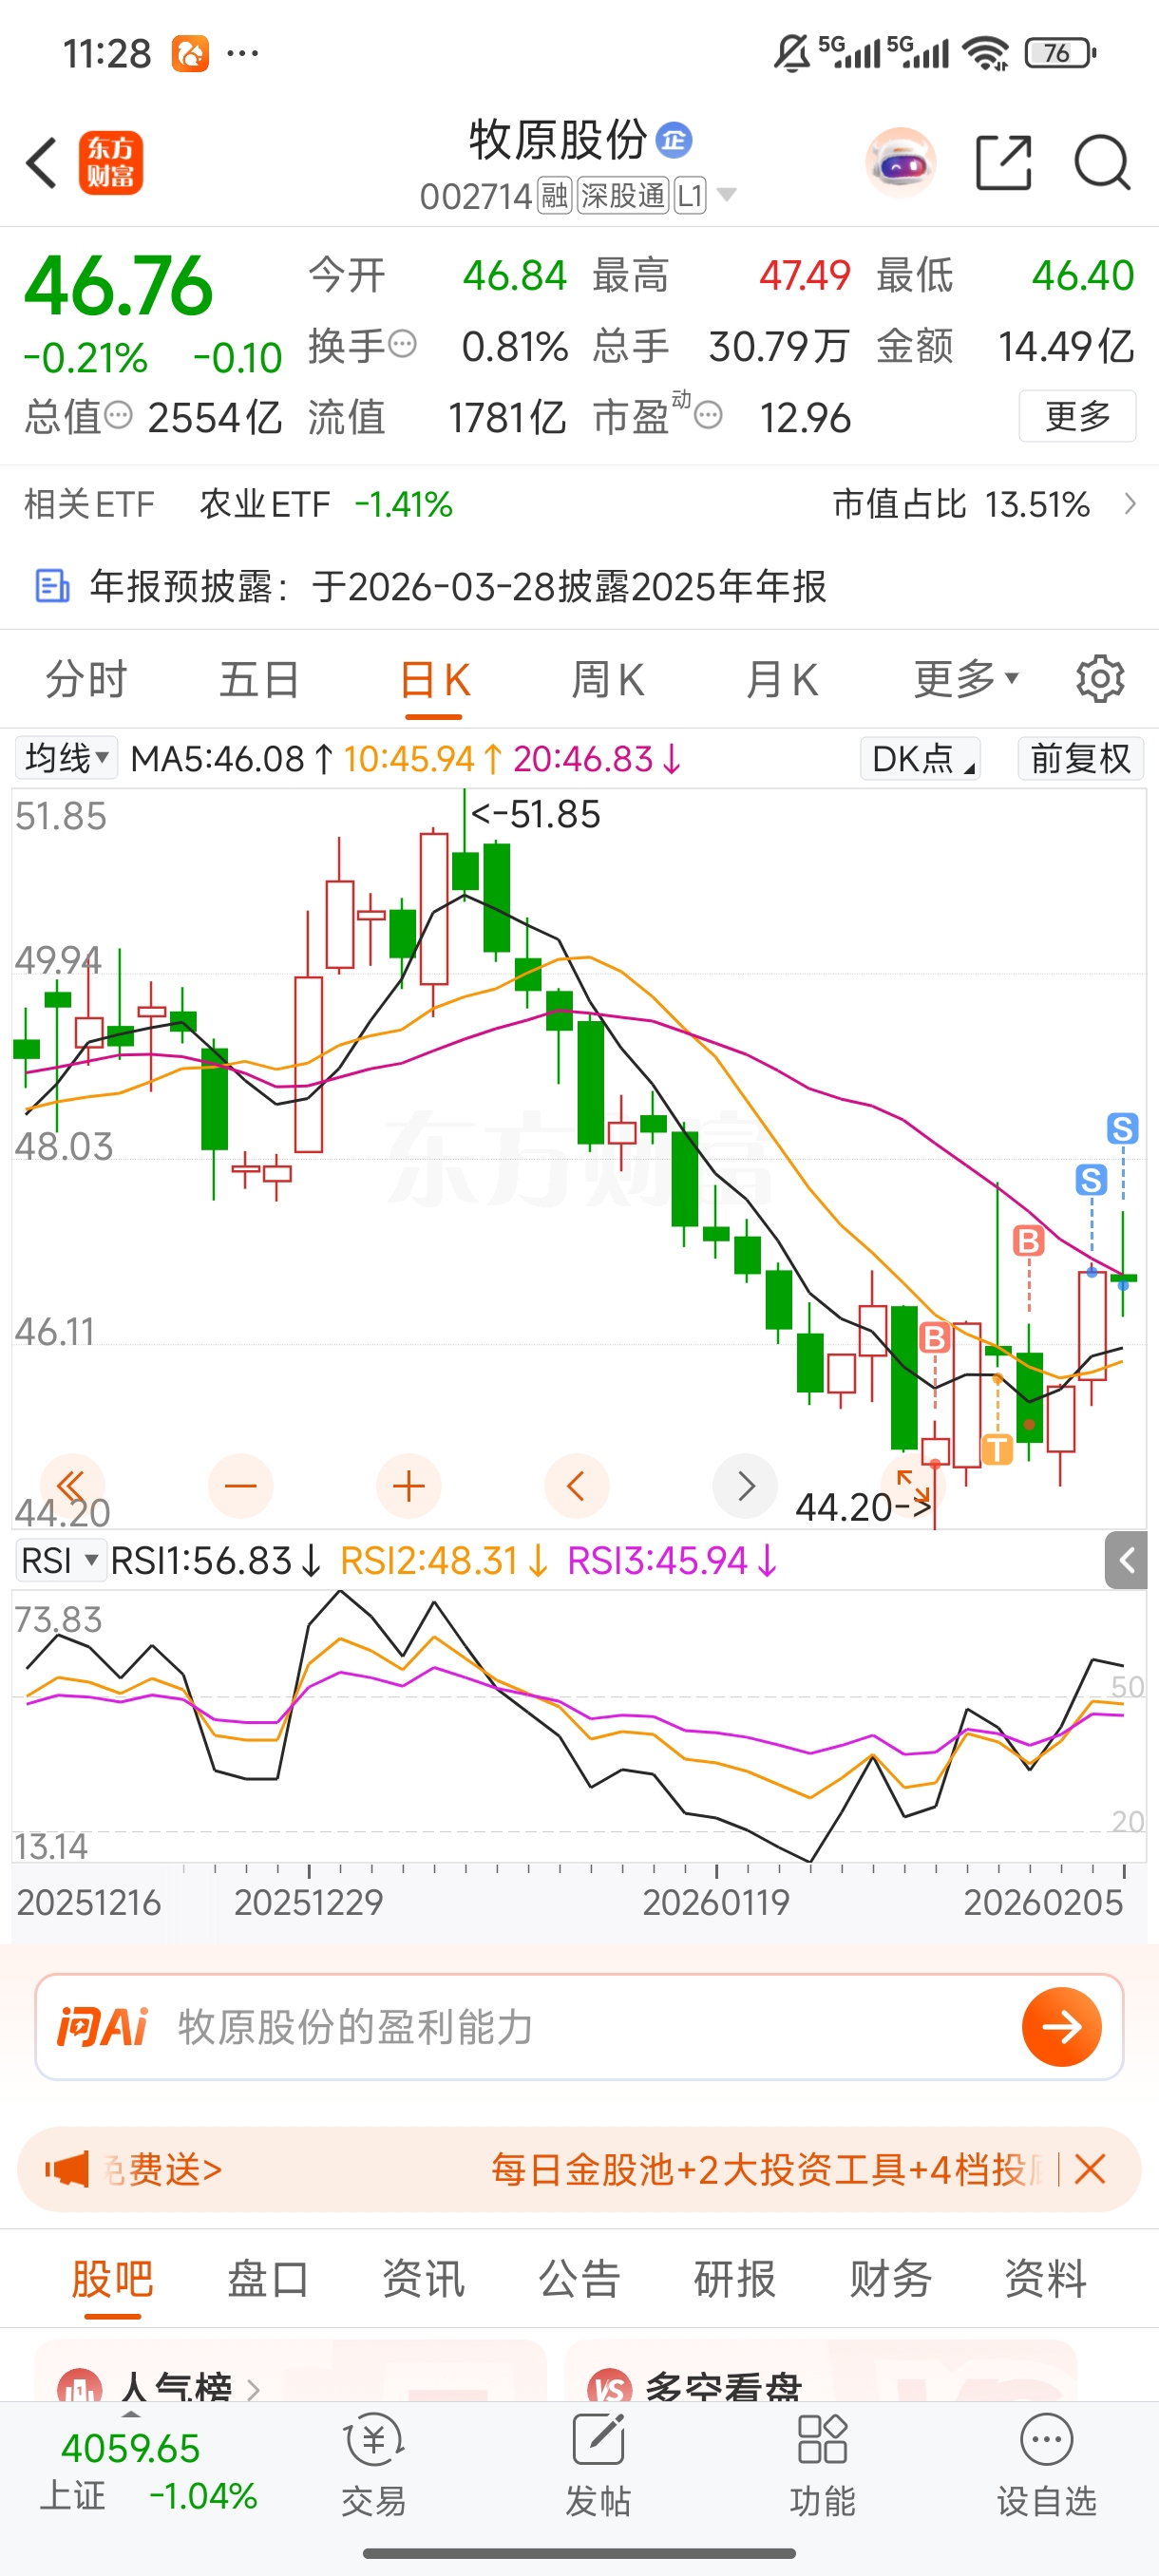Zoom in chart with plus button
1159x2576 pixels.
[408, 1486]
